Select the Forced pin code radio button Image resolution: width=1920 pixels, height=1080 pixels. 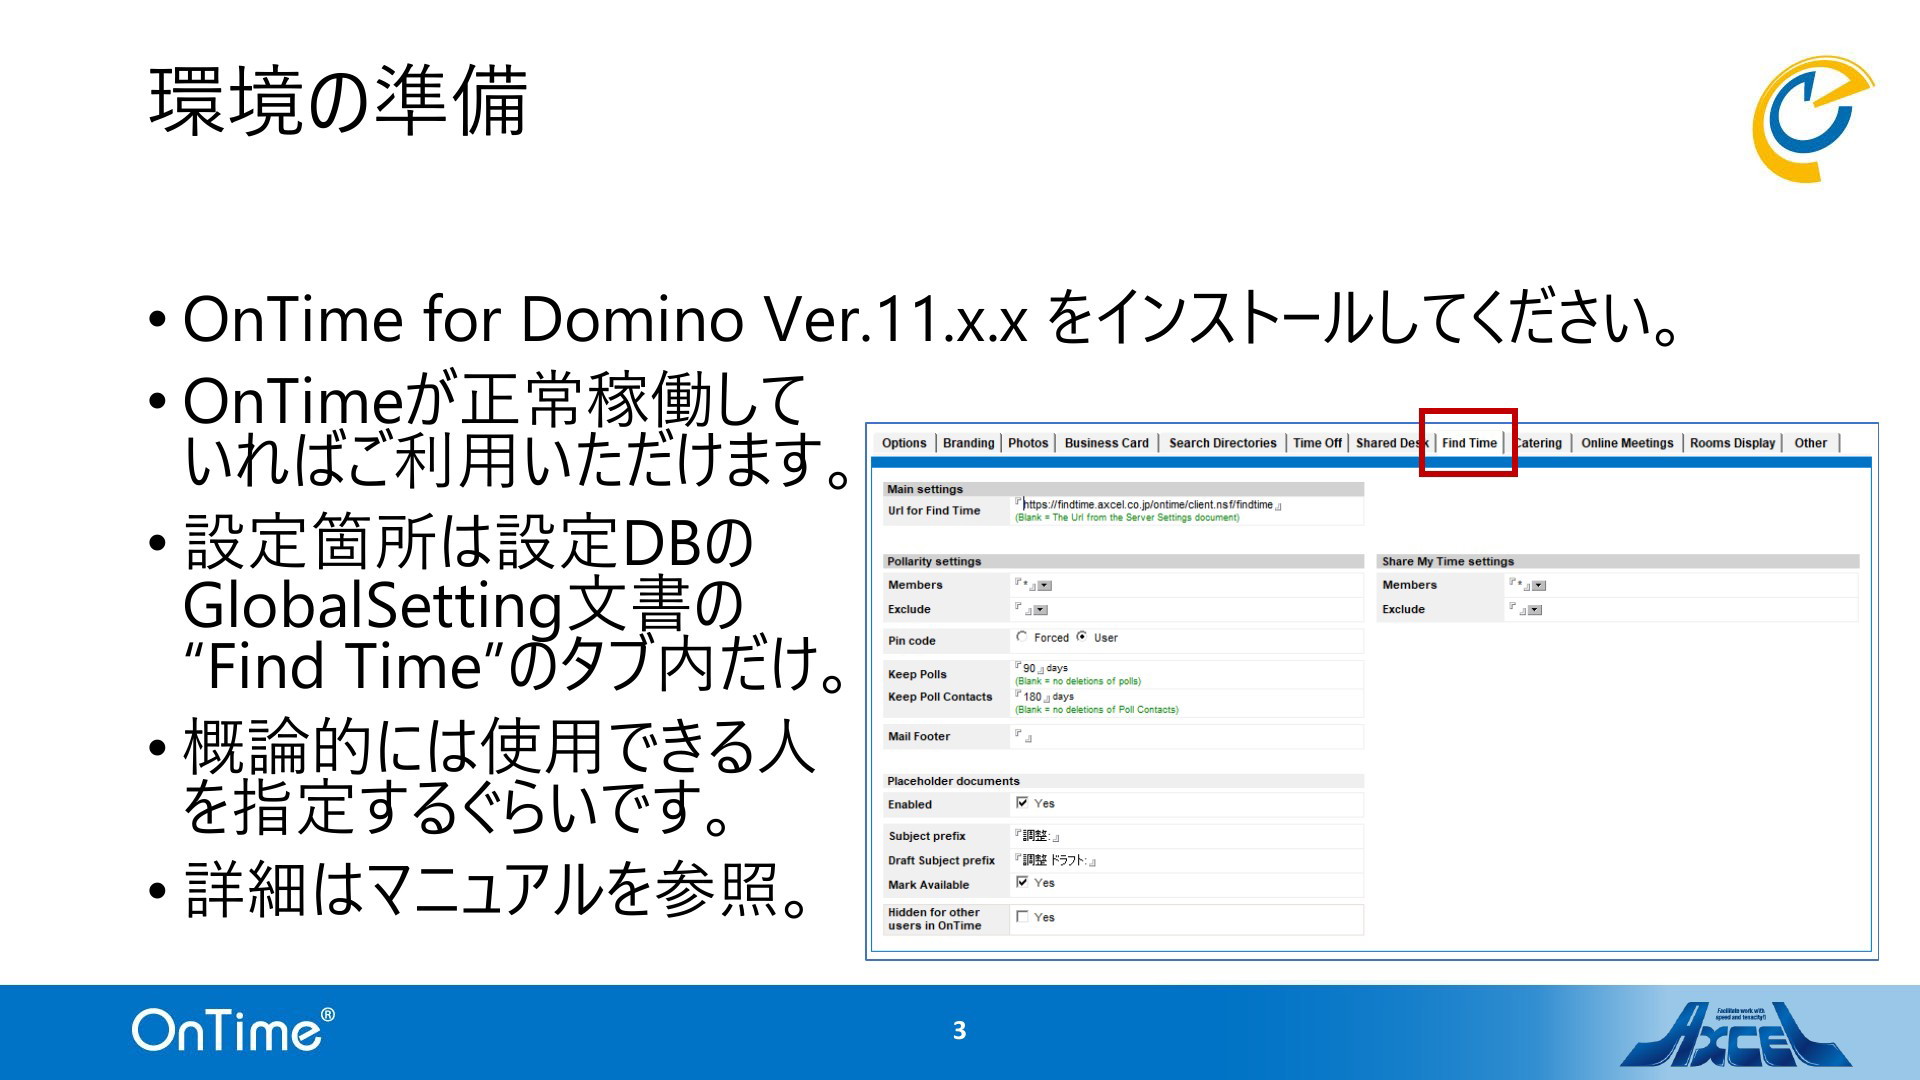pos(1022,637)
